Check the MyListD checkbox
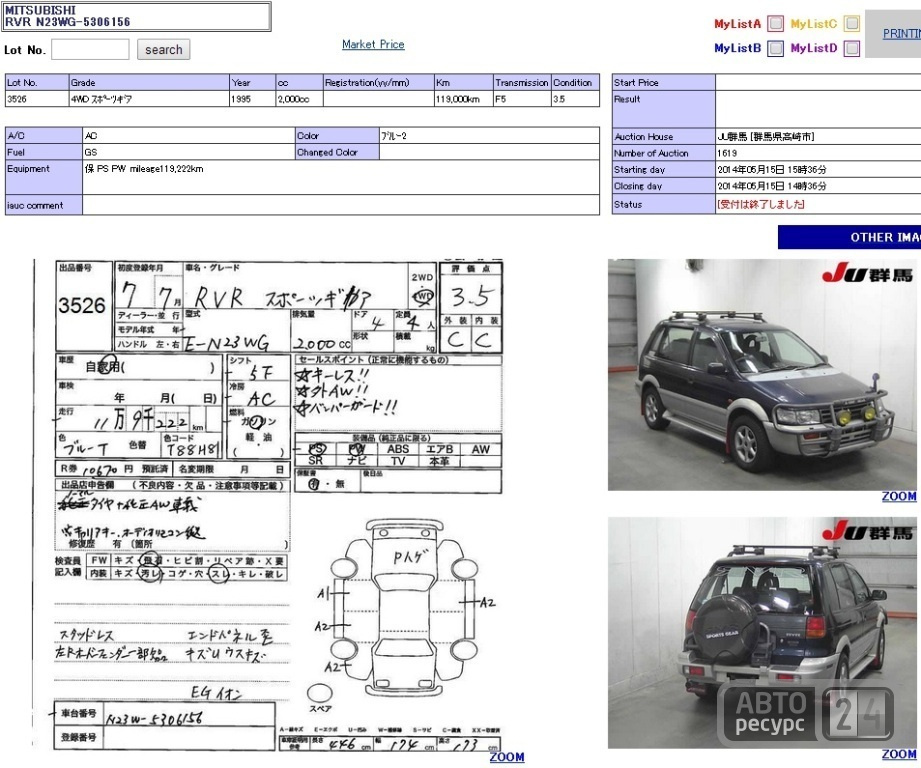This screenshot has width=921, height=768. (x=851, y=48)
